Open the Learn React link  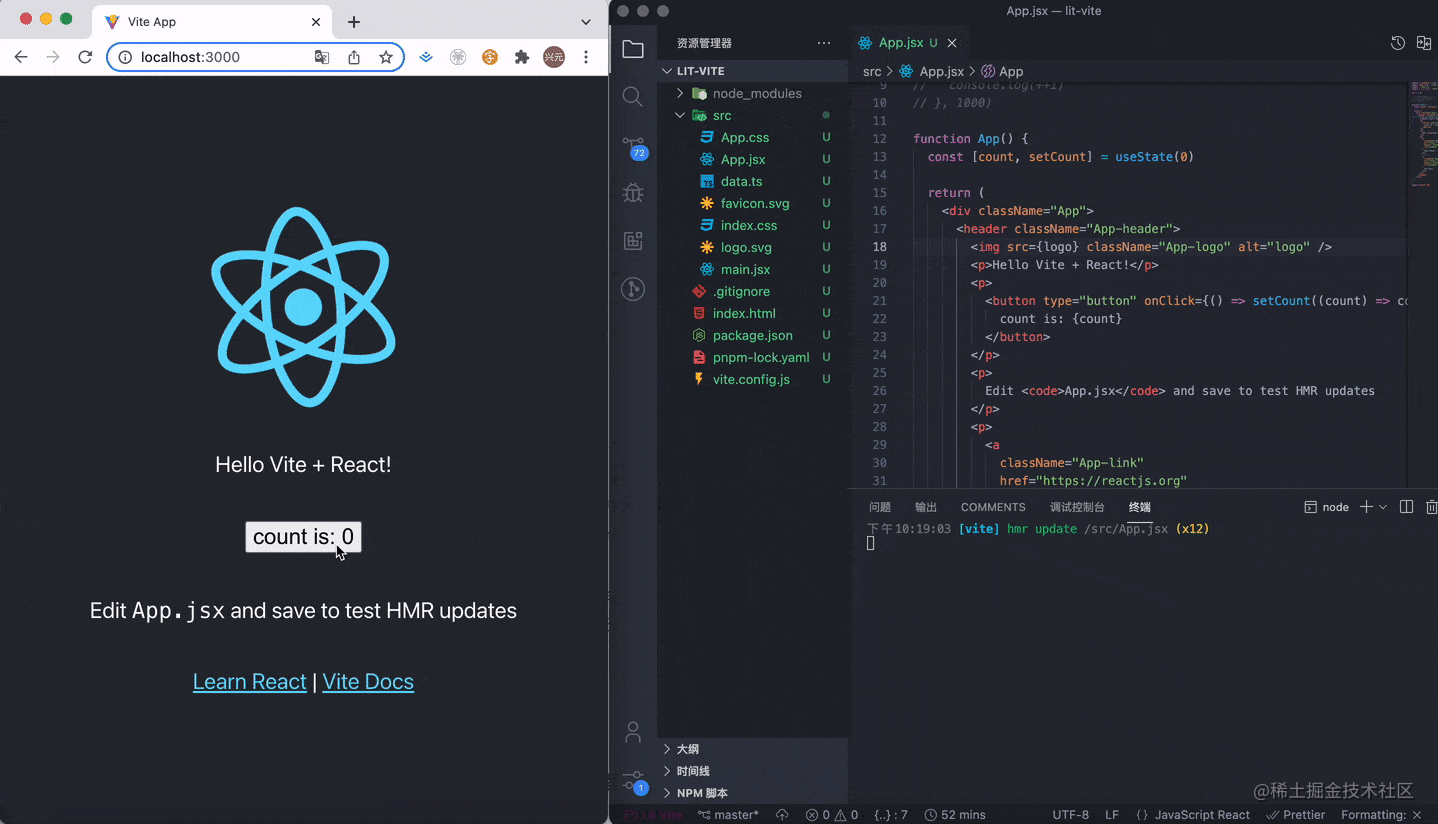[x=249, y=682]
